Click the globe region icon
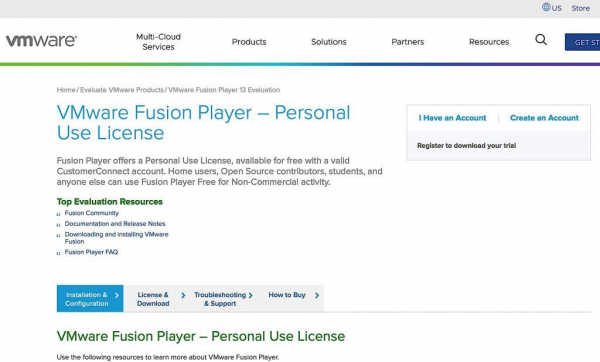600x362 pixels. [546, 7]
